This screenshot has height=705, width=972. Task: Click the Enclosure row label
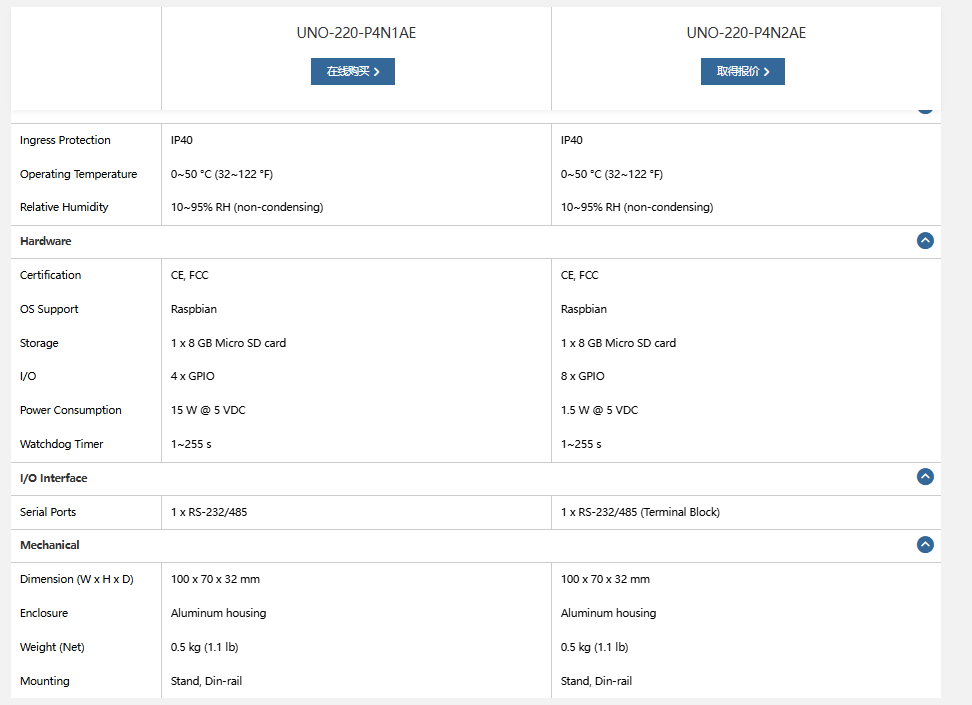click(44, 613)
